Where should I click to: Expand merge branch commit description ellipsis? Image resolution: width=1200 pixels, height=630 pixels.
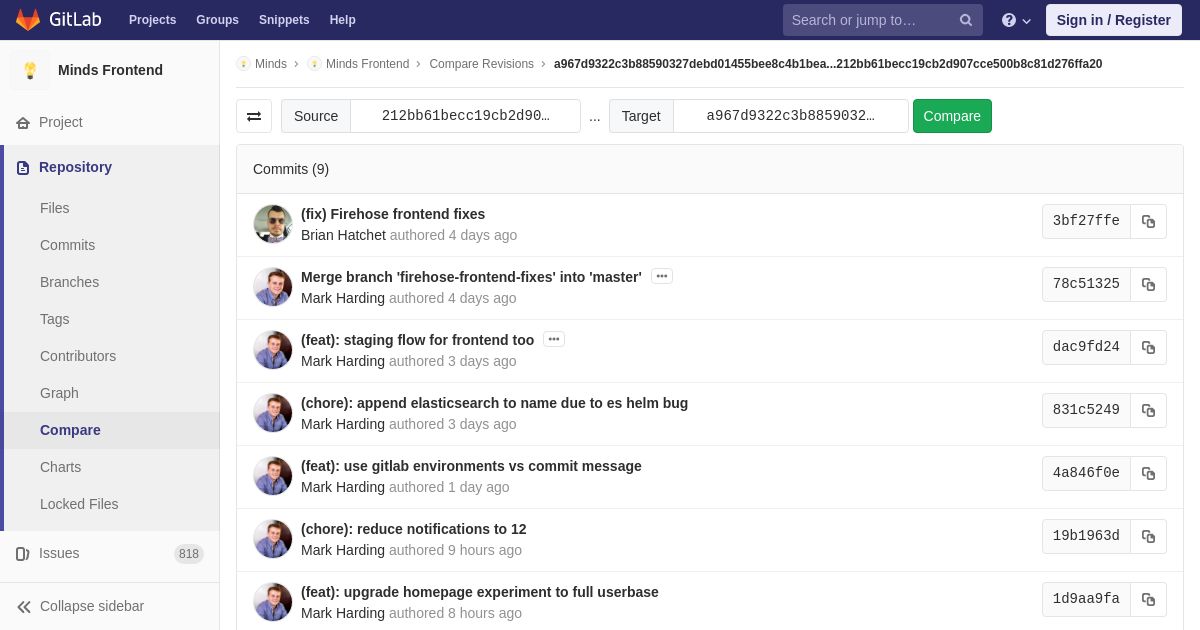click(x=662, y=276)
